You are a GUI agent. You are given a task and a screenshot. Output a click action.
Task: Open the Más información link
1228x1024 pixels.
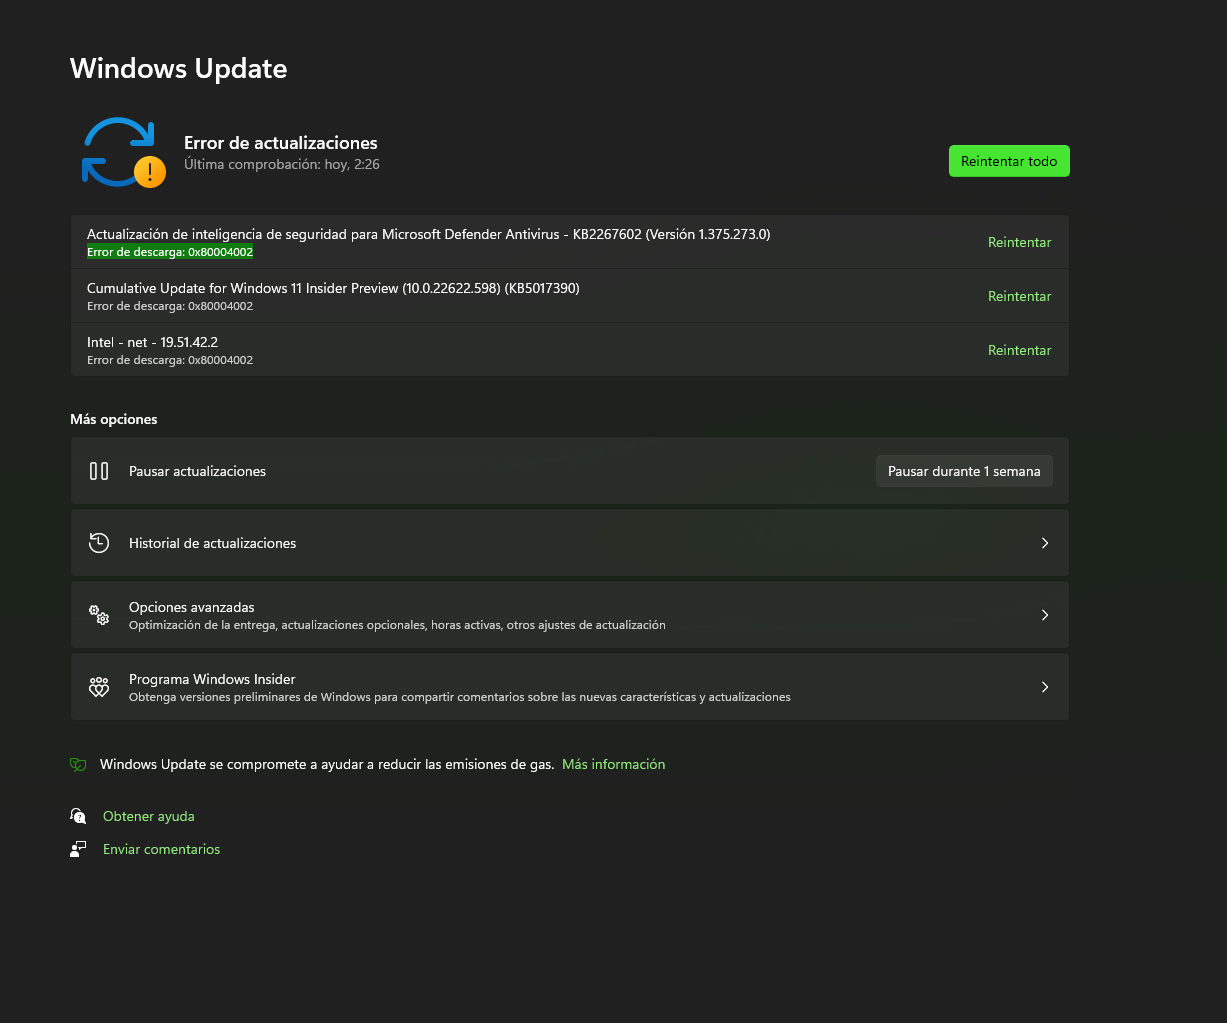tap(613, 764)
